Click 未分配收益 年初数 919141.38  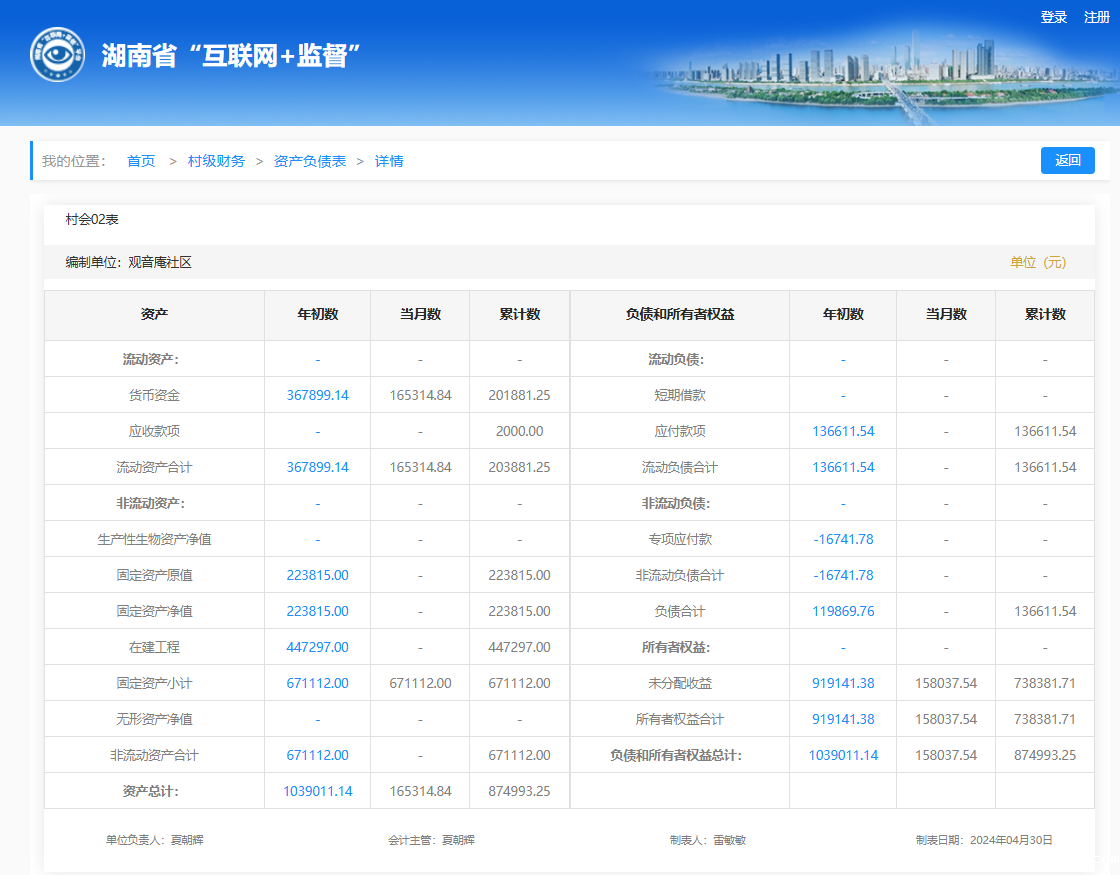(843, 683)
